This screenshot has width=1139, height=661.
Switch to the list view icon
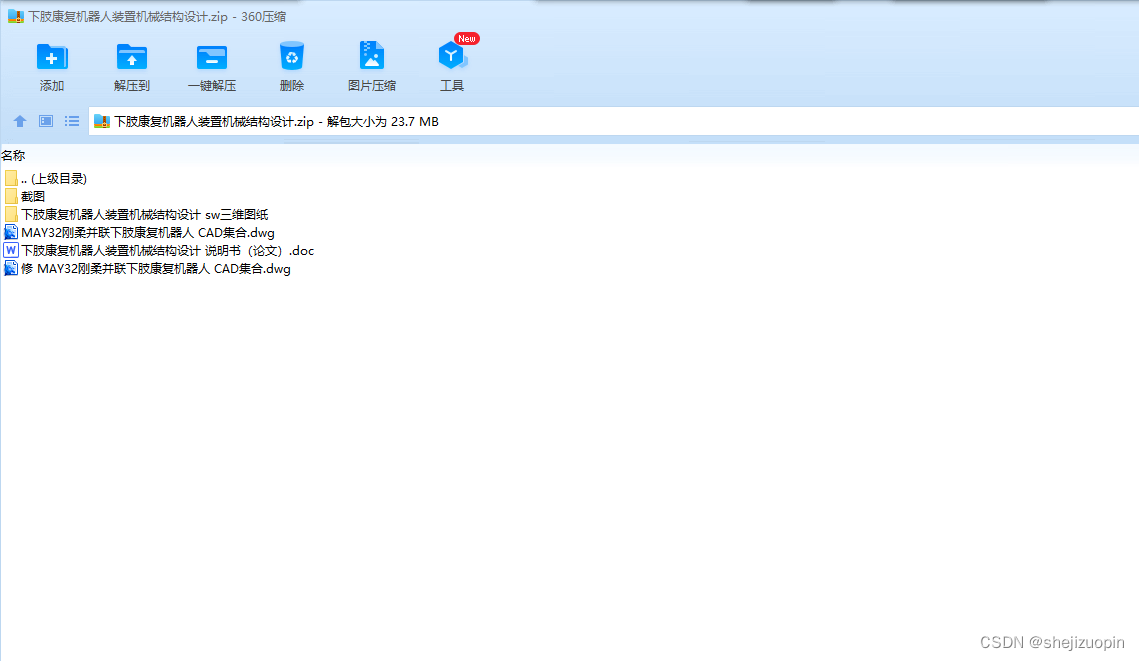click(72, 121)
